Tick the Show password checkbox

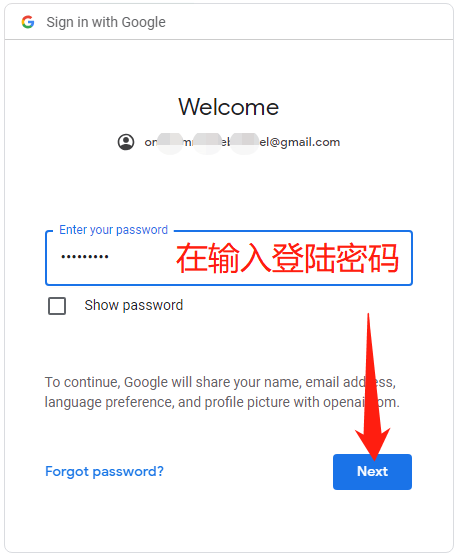click(x=57, y=306)
